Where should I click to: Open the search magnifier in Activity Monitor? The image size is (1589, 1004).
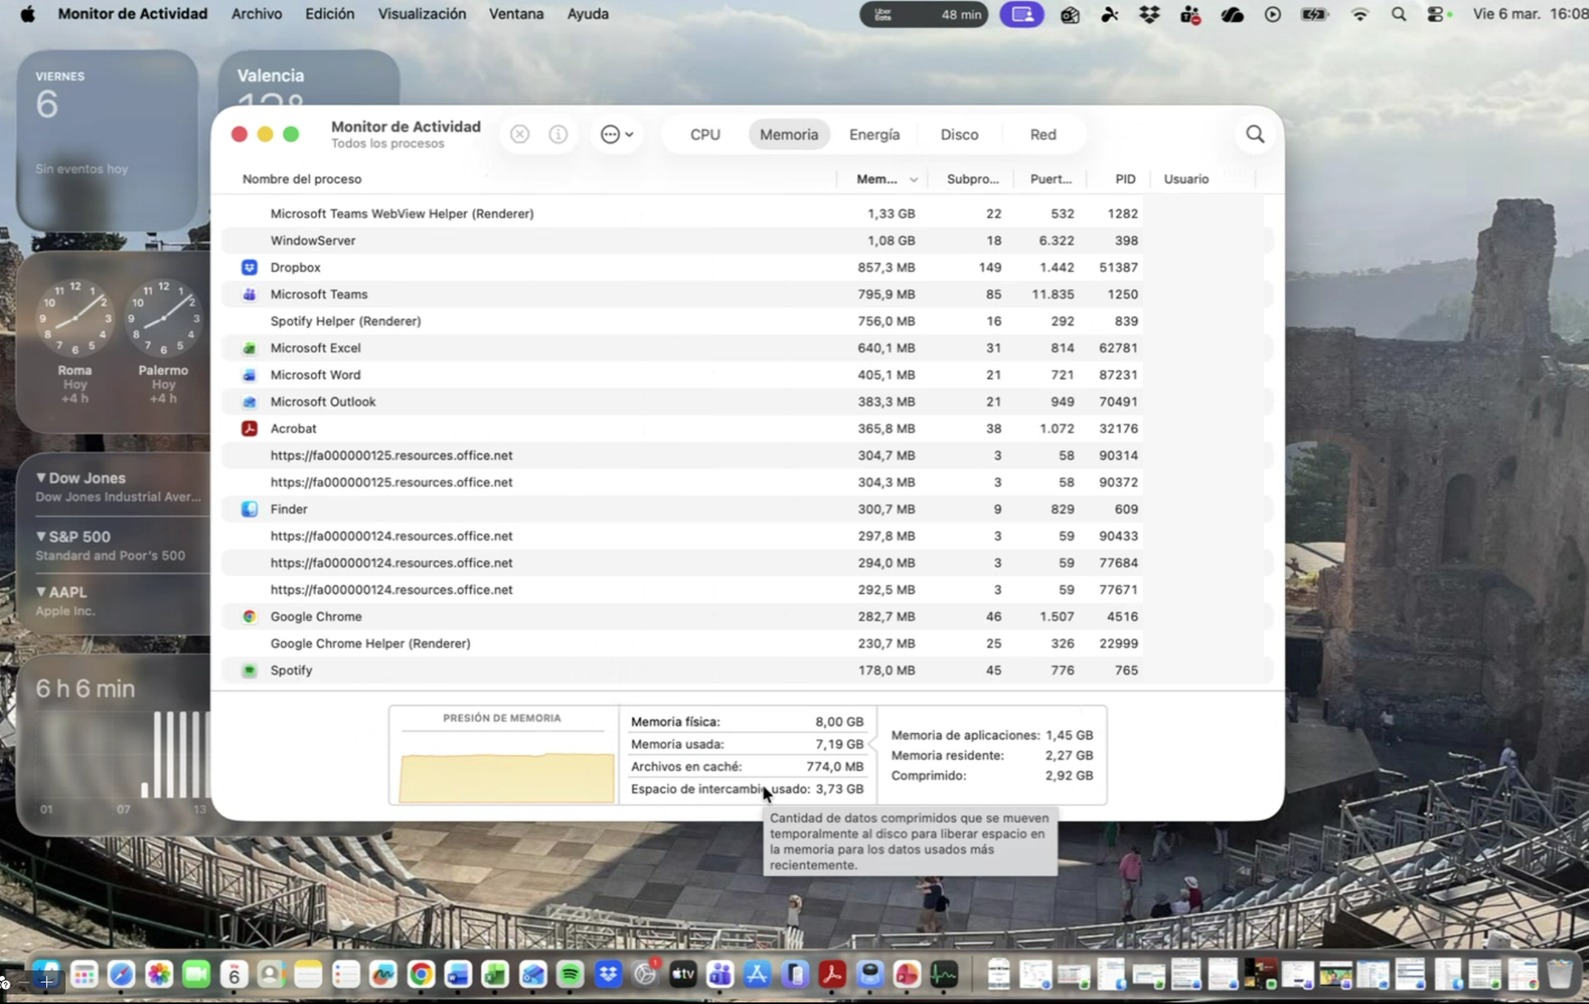point(1255,134)
